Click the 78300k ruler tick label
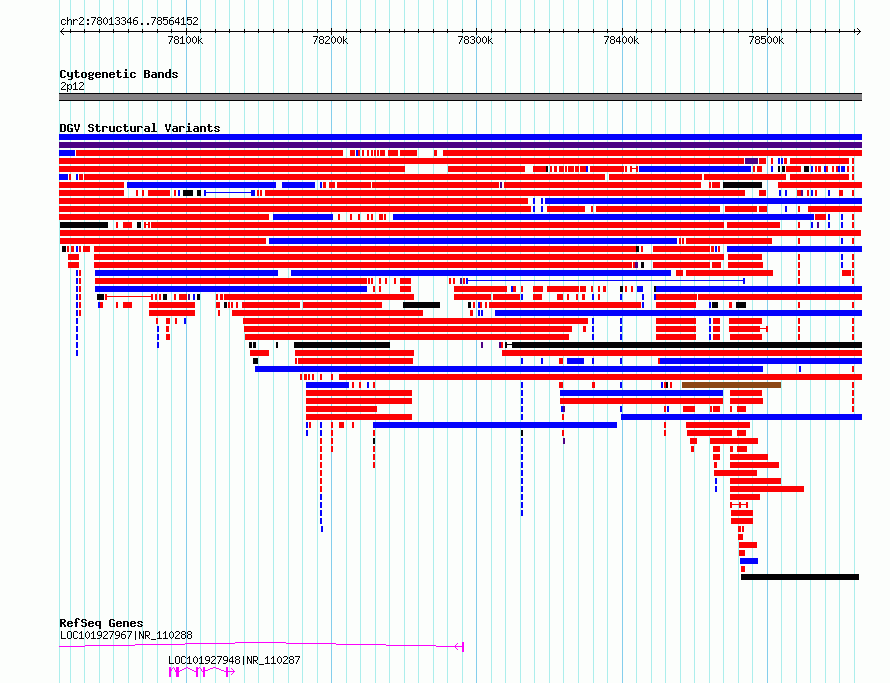 pos(475,40)
